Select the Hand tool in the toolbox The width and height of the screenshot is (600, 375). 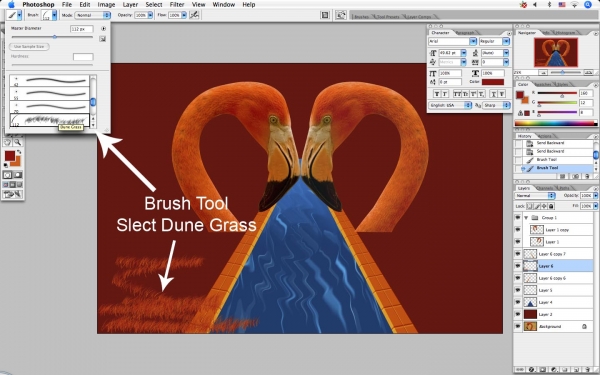coord(8,142)
